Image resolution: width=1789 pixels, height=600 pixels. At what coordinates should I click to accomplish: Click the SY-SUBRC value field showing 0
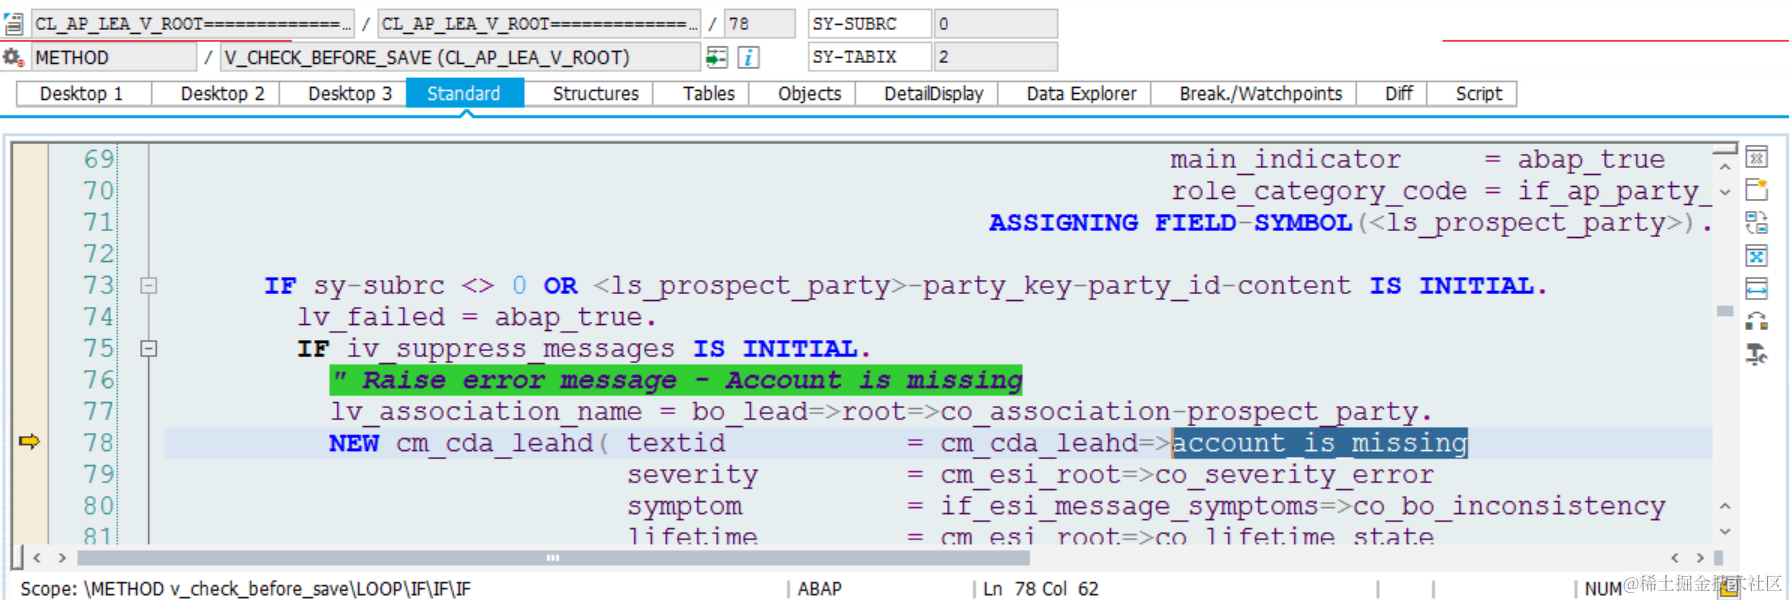(996, 23)
